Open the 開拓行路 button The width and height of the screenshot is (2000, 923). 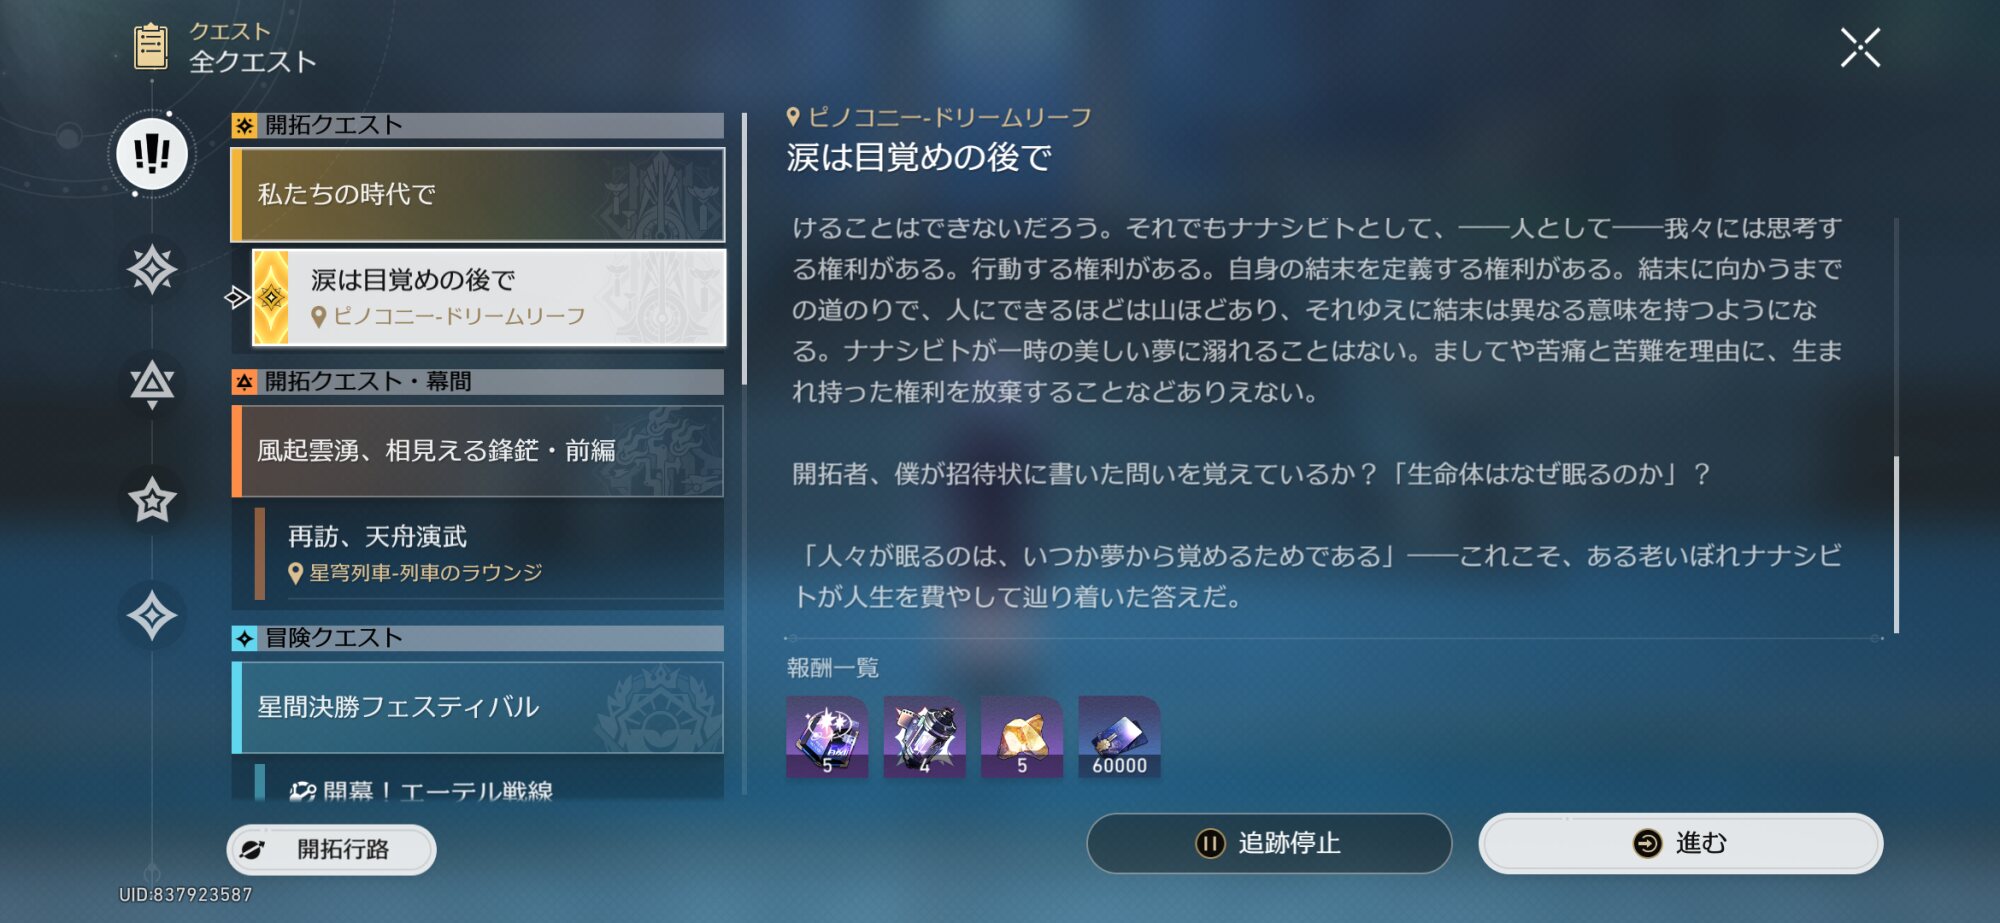[332, 850]
